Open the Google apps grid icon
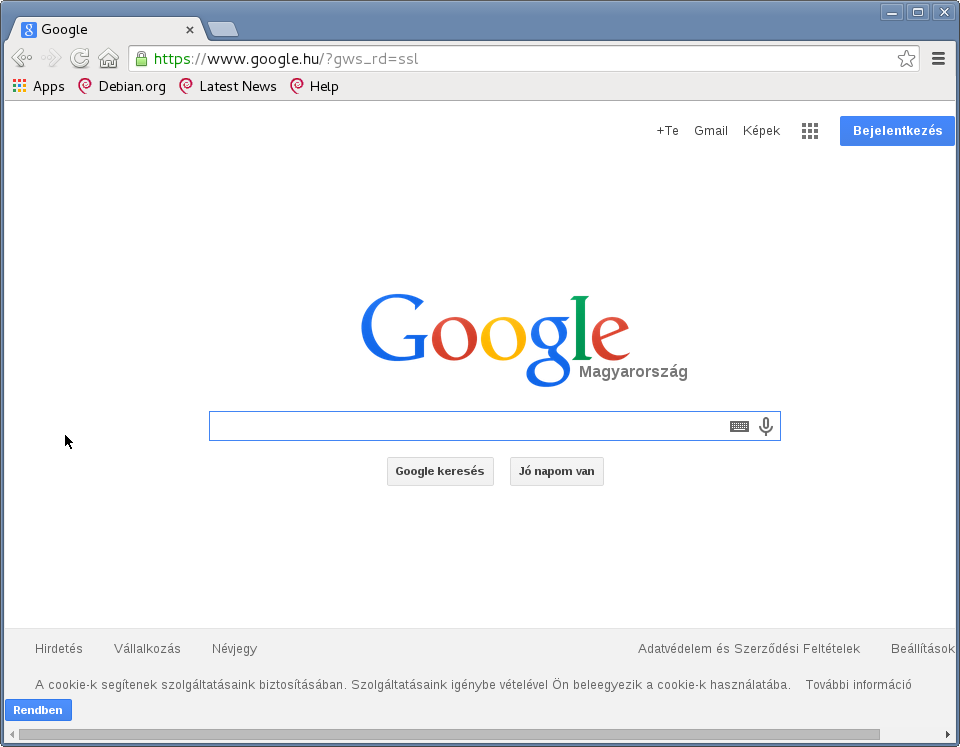Viewport: 960px width, 747px height. pyautogui.click(x=810, y=131)
